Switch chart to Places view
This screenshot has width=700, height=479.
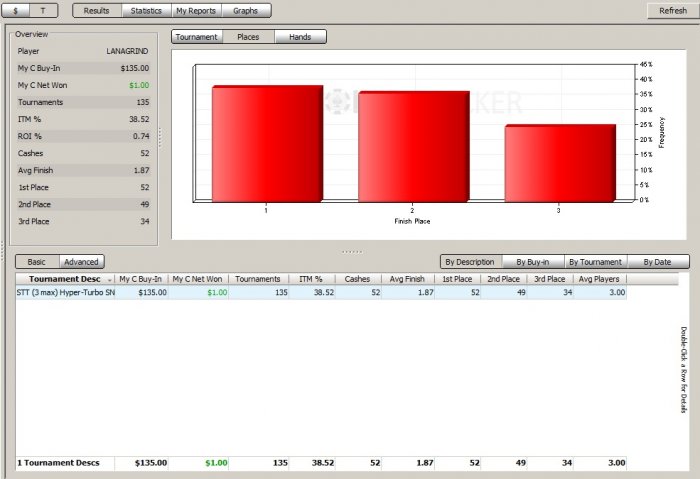(x=248, y=37)
